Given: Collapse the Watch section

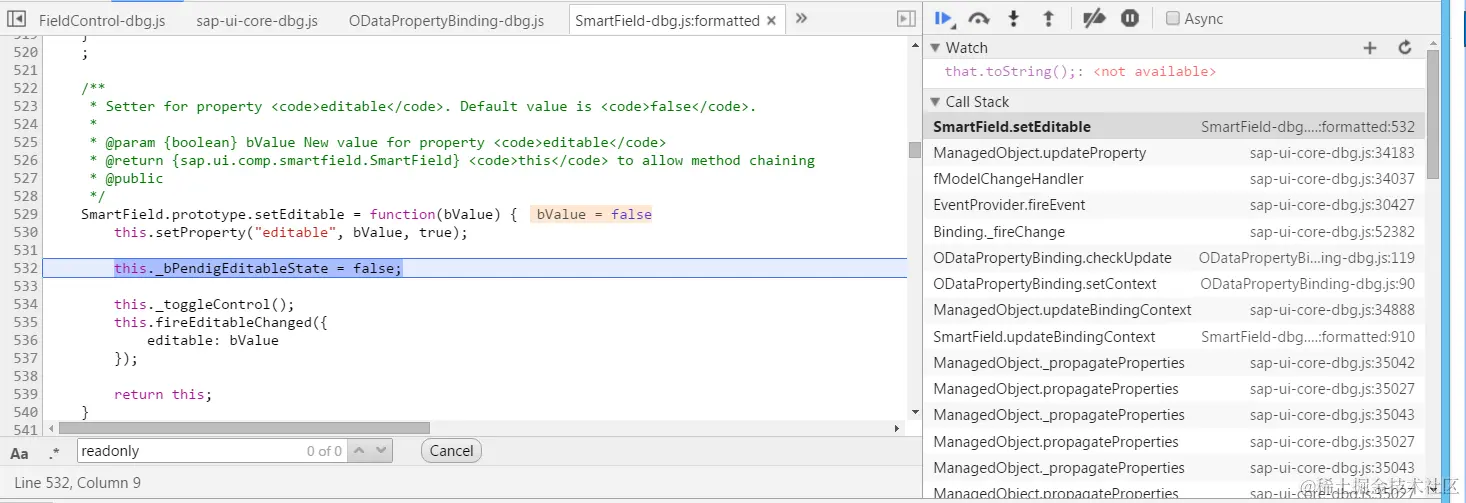Looking at the screenshot, I should pos(936,47).
